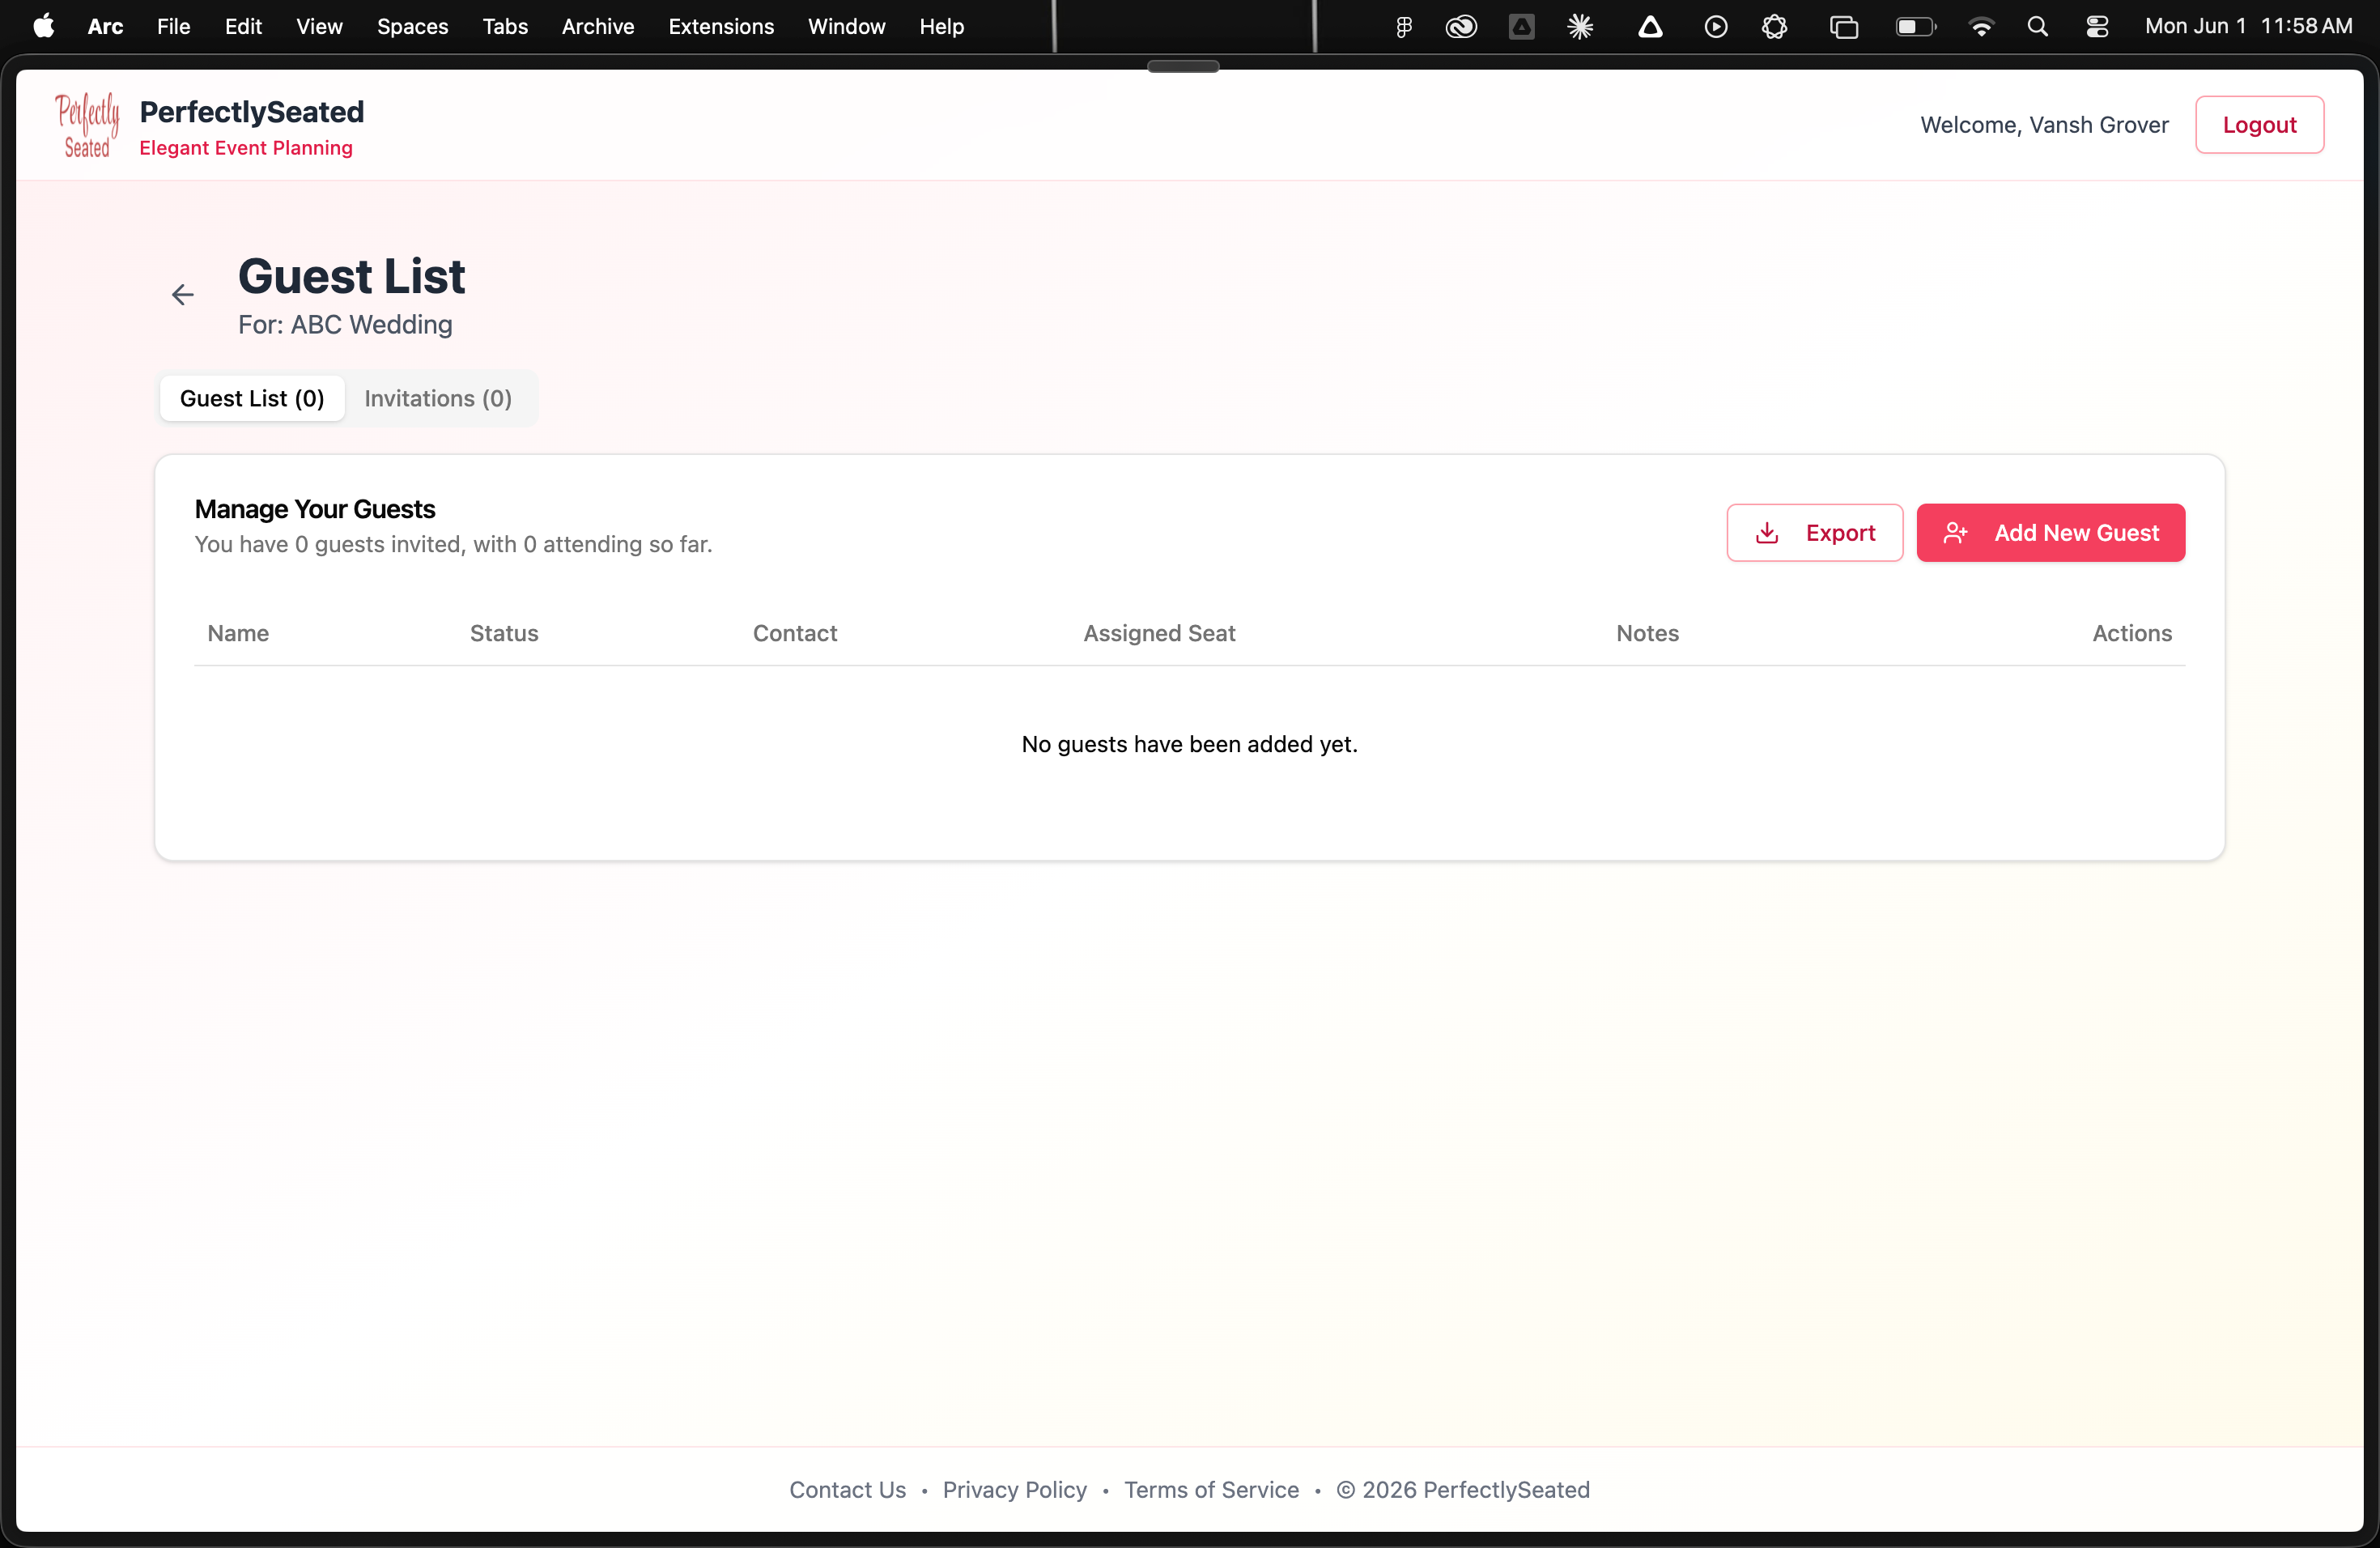The width and height of the screenshot is (2380, 1548).
Task: Click 'No guests have been added yet.' message
Action: pos(1190,744)
